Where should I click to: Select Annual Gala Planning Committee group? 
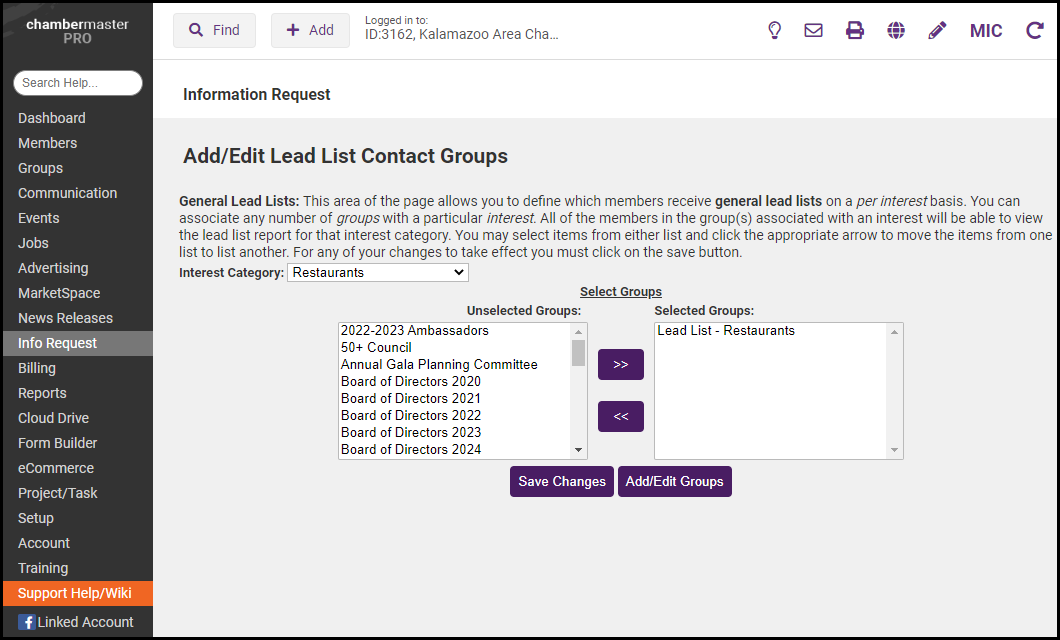(x=439, y=364)
